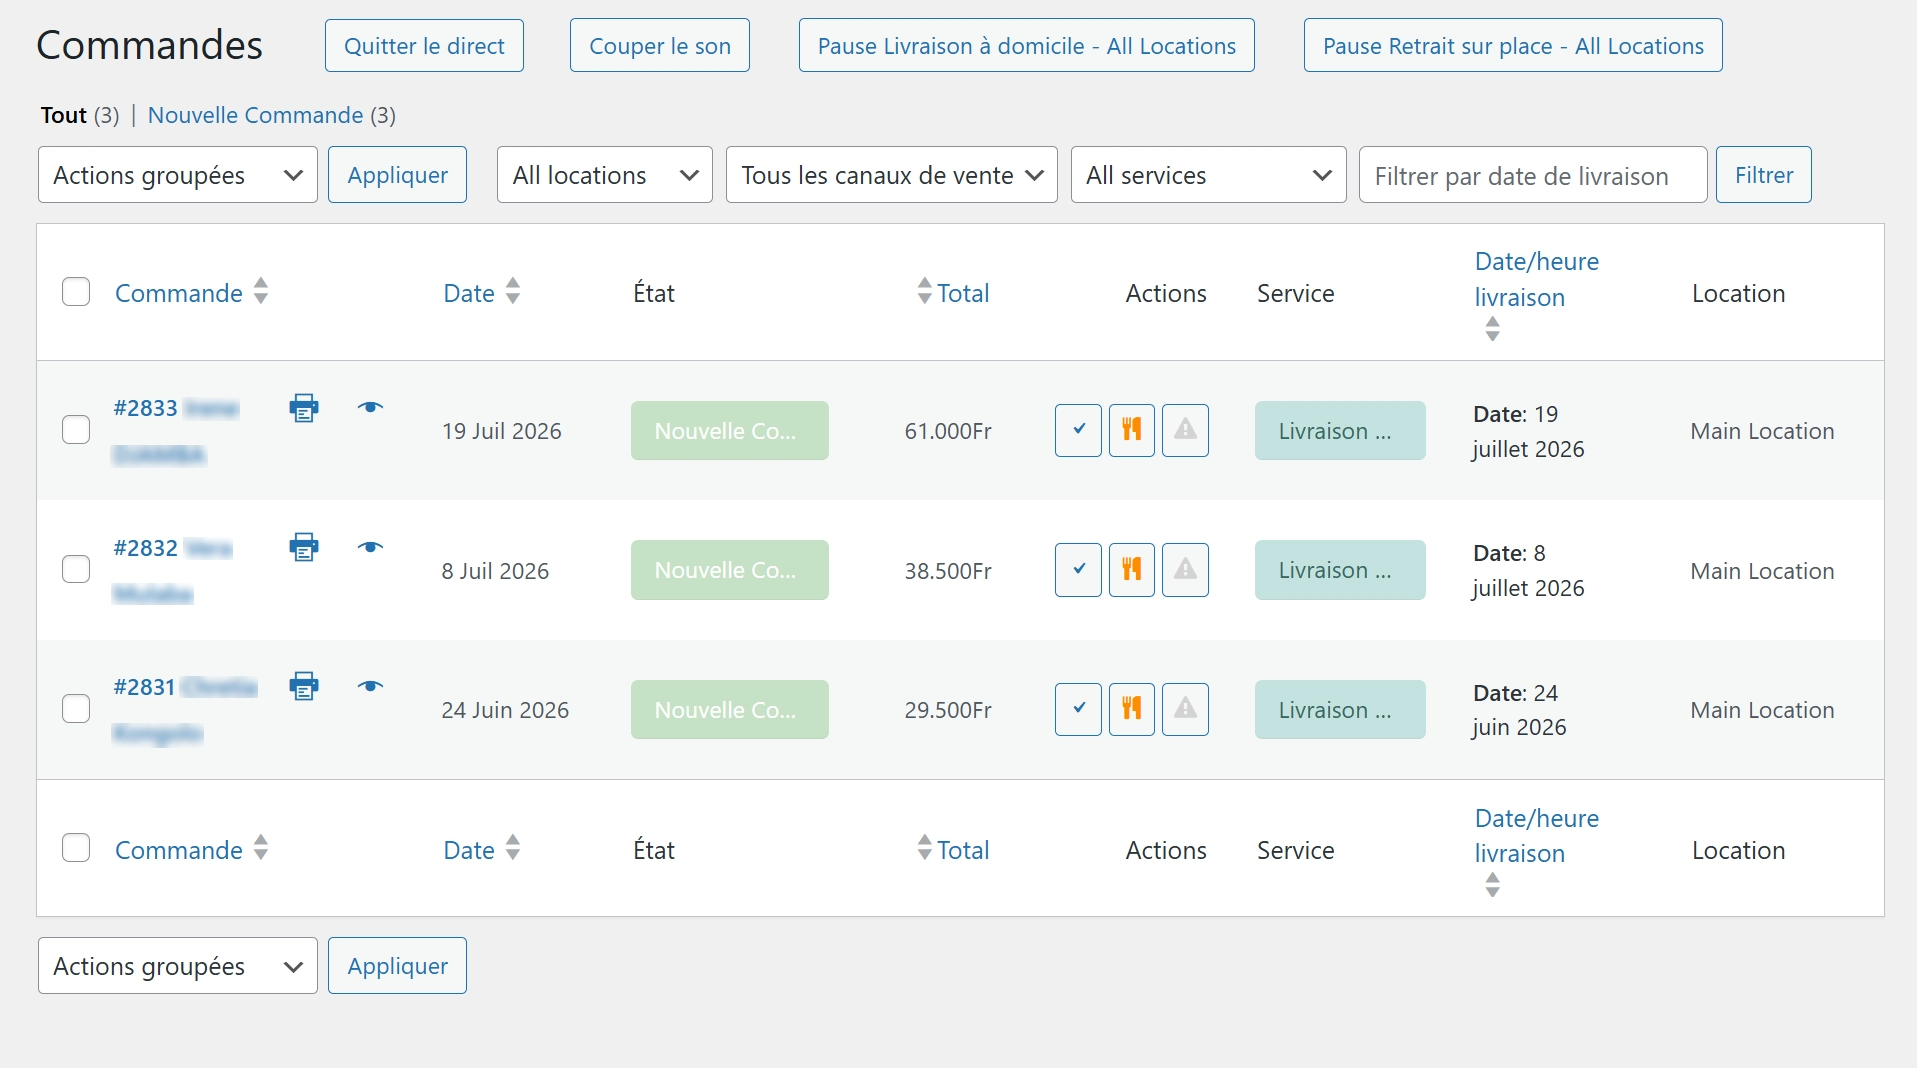Image resolution: width=1917 pixels, height=1068 pixels.
Task: Sort by Date column in header
Action: tap(482, 292)
